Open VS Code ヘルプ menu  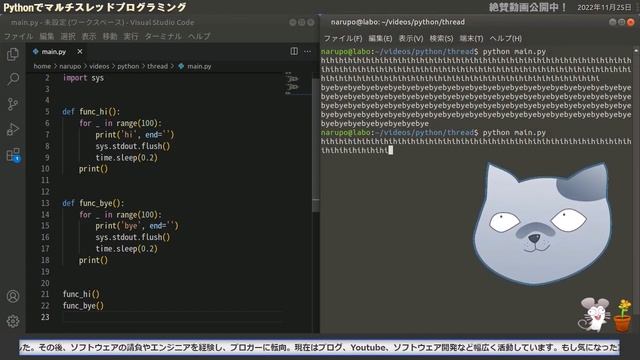coord(199,36)
